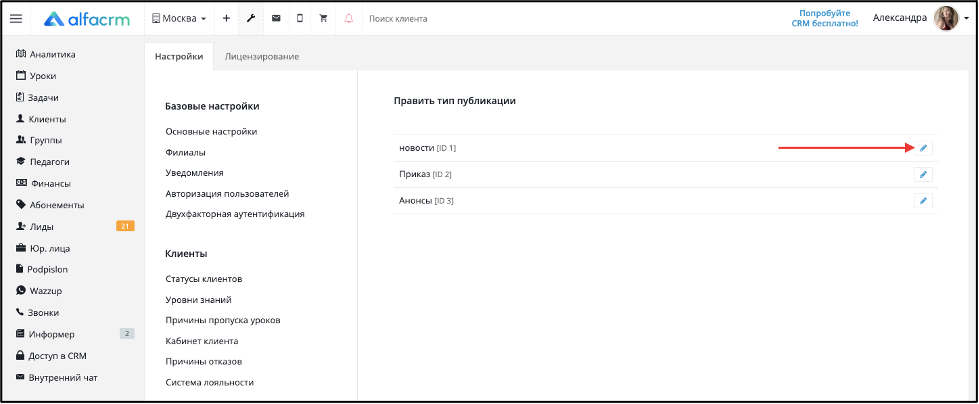Open Внутренний чат in the sidebar
This screenshot has height=404, width=979.
(x=56, y=378)
